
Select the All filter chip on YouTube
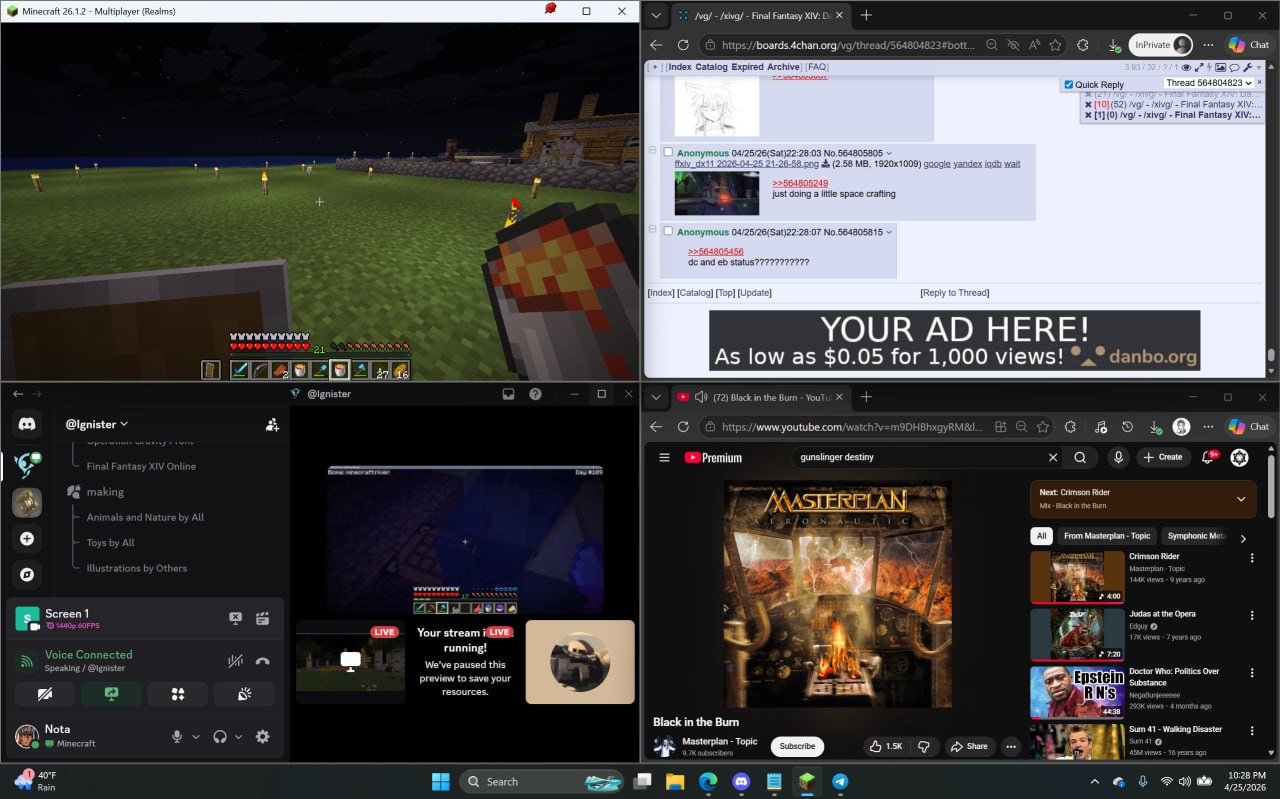1041,536
